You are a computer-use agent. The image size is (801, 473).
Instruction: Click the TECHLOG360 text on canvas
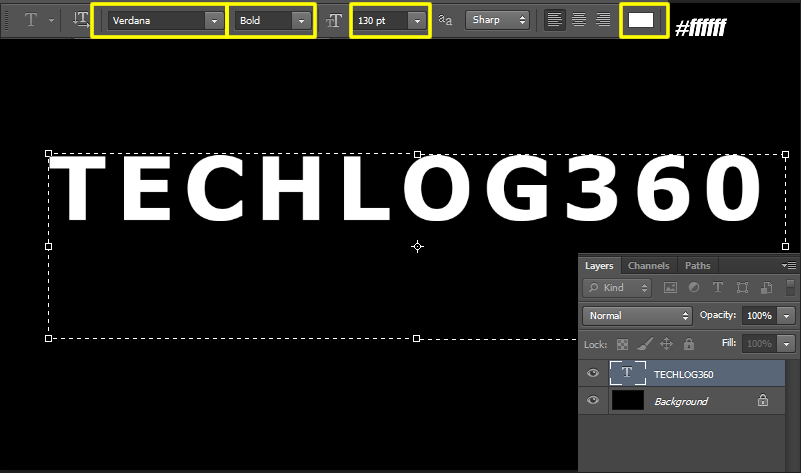pyautogui.click(x=406, y=189)
